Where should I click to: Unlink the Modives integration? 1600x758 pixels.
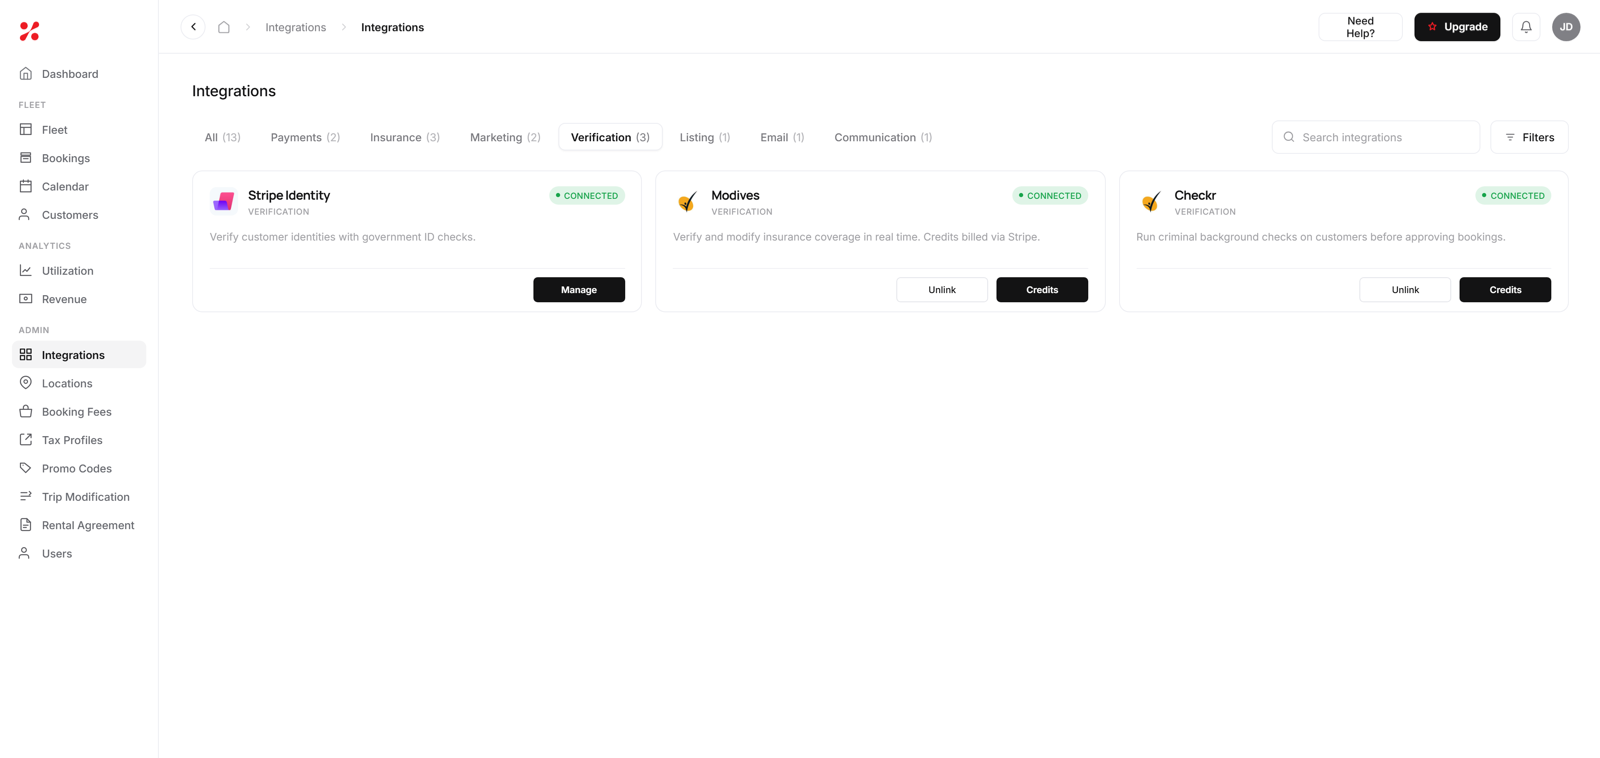click(x=942, y=290)
